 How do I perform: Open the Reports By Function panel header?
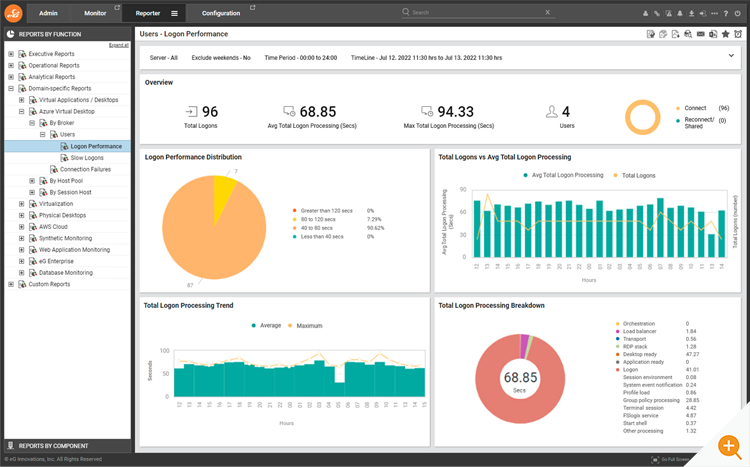pos(67,34)
